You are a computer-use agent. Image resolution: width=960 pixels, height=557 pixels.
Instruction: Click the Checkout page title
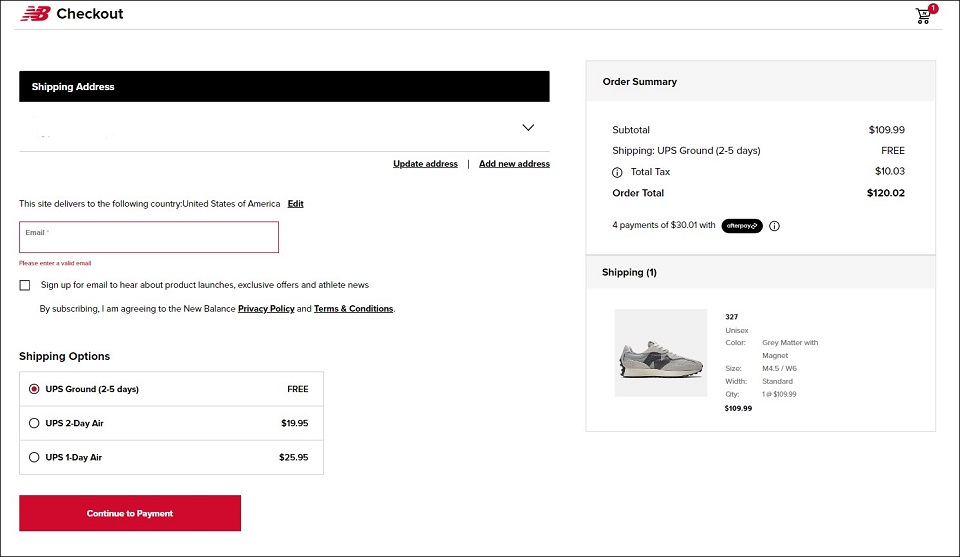89,13
